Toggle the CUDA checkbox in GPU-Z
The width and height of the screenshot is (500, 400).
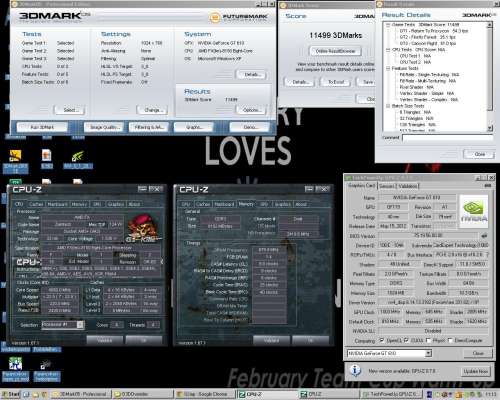(x=406, y=340)
